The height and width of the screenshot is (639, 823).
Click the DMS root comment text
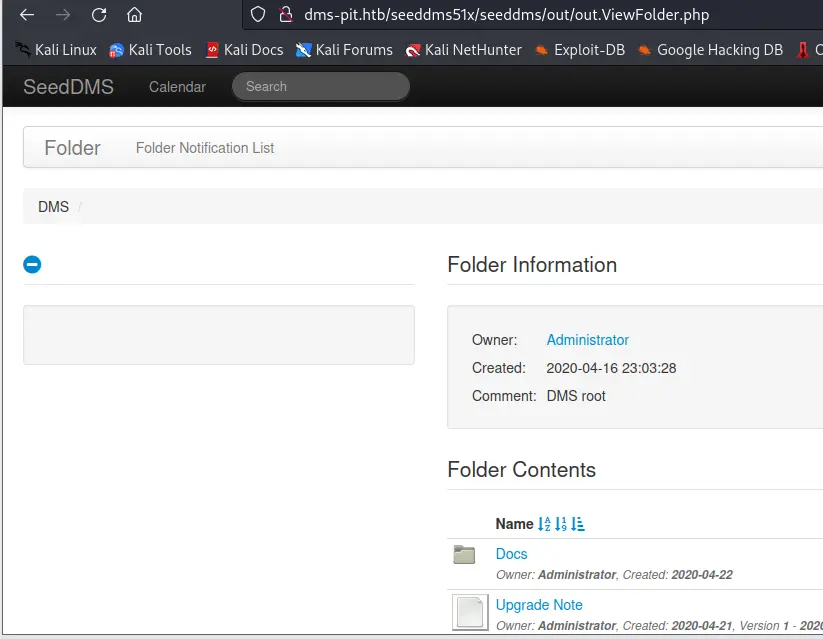[576, 396]
